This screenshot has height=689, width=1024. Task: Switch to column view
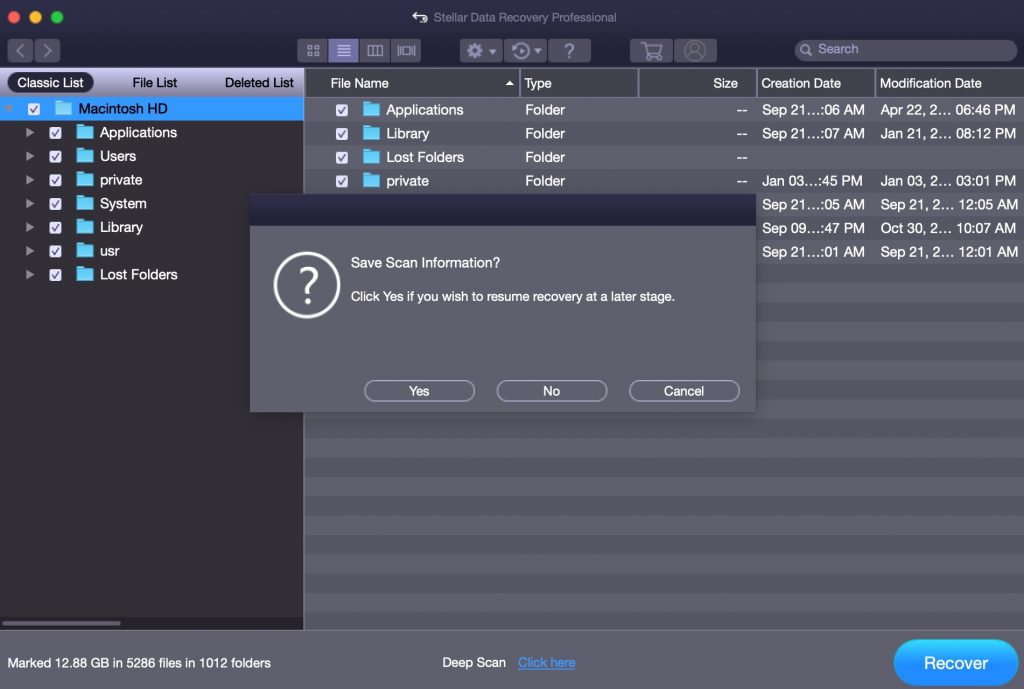pos(375,50)
